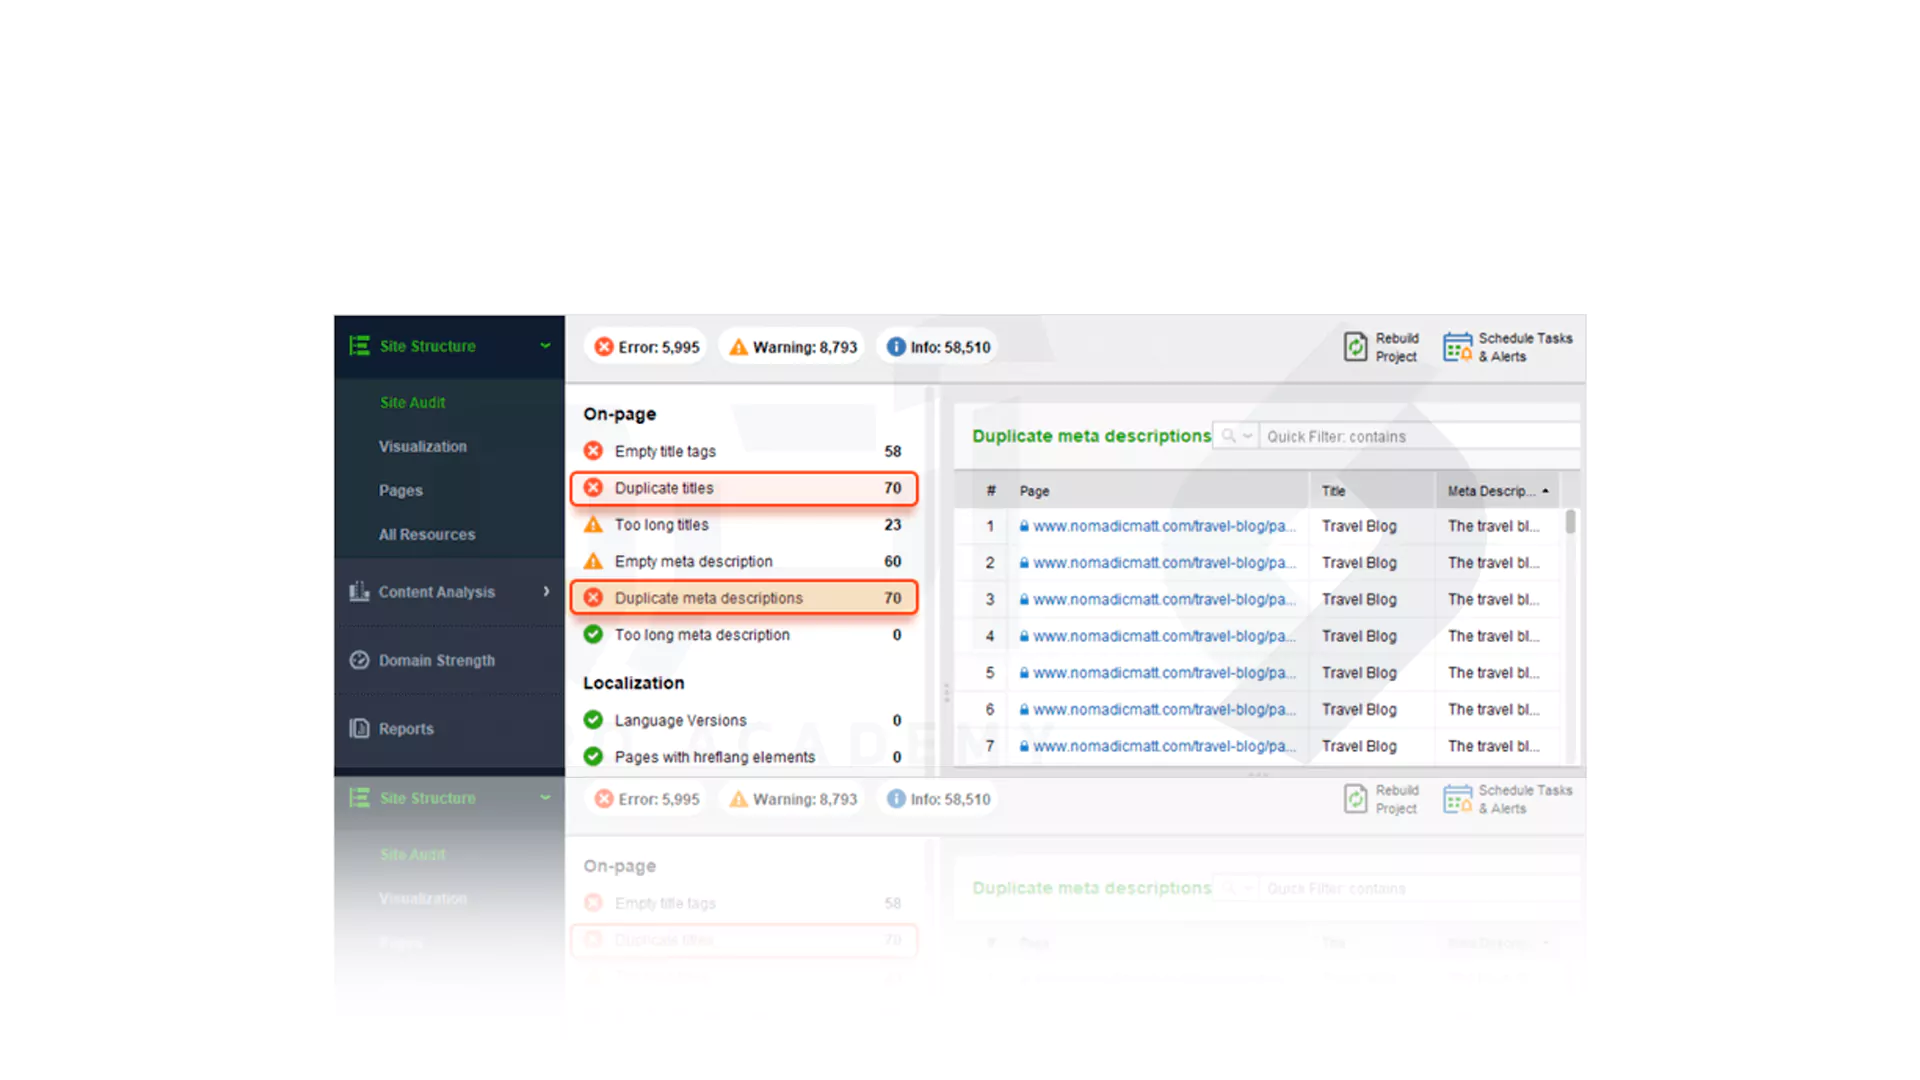Viewport: 1920px width, 1080px height.
Task: Open row 7 nomadicmatt travel-blog link
Action: pyautogui.click(x=1163, y=746)
